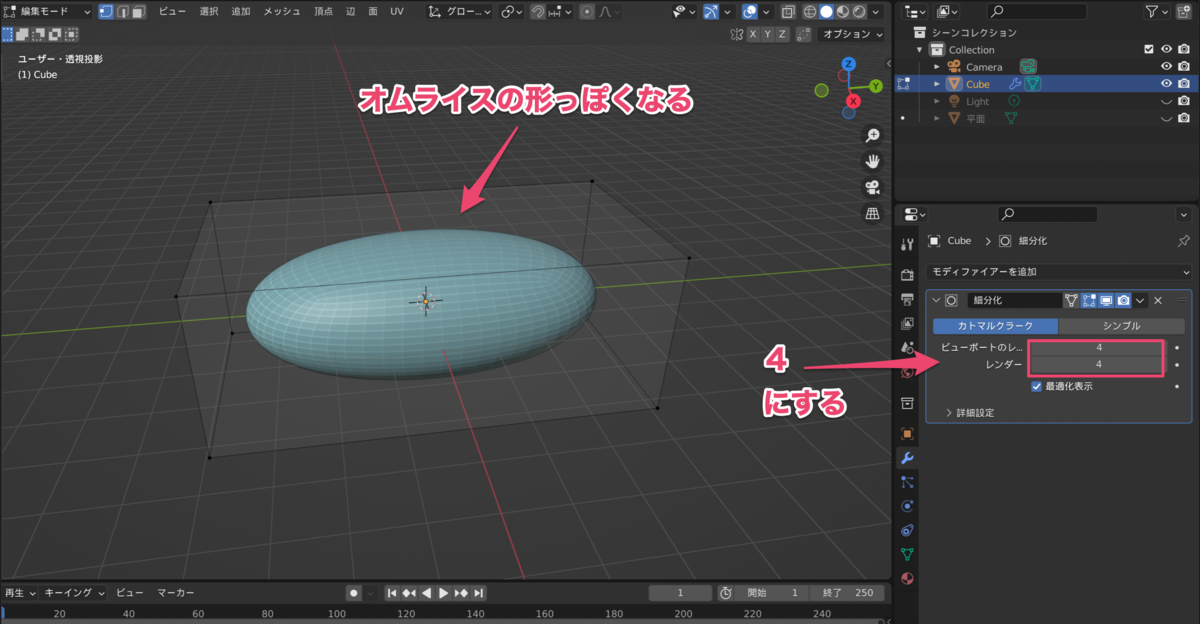Open the Output properties tab icon

pos(908,299)
